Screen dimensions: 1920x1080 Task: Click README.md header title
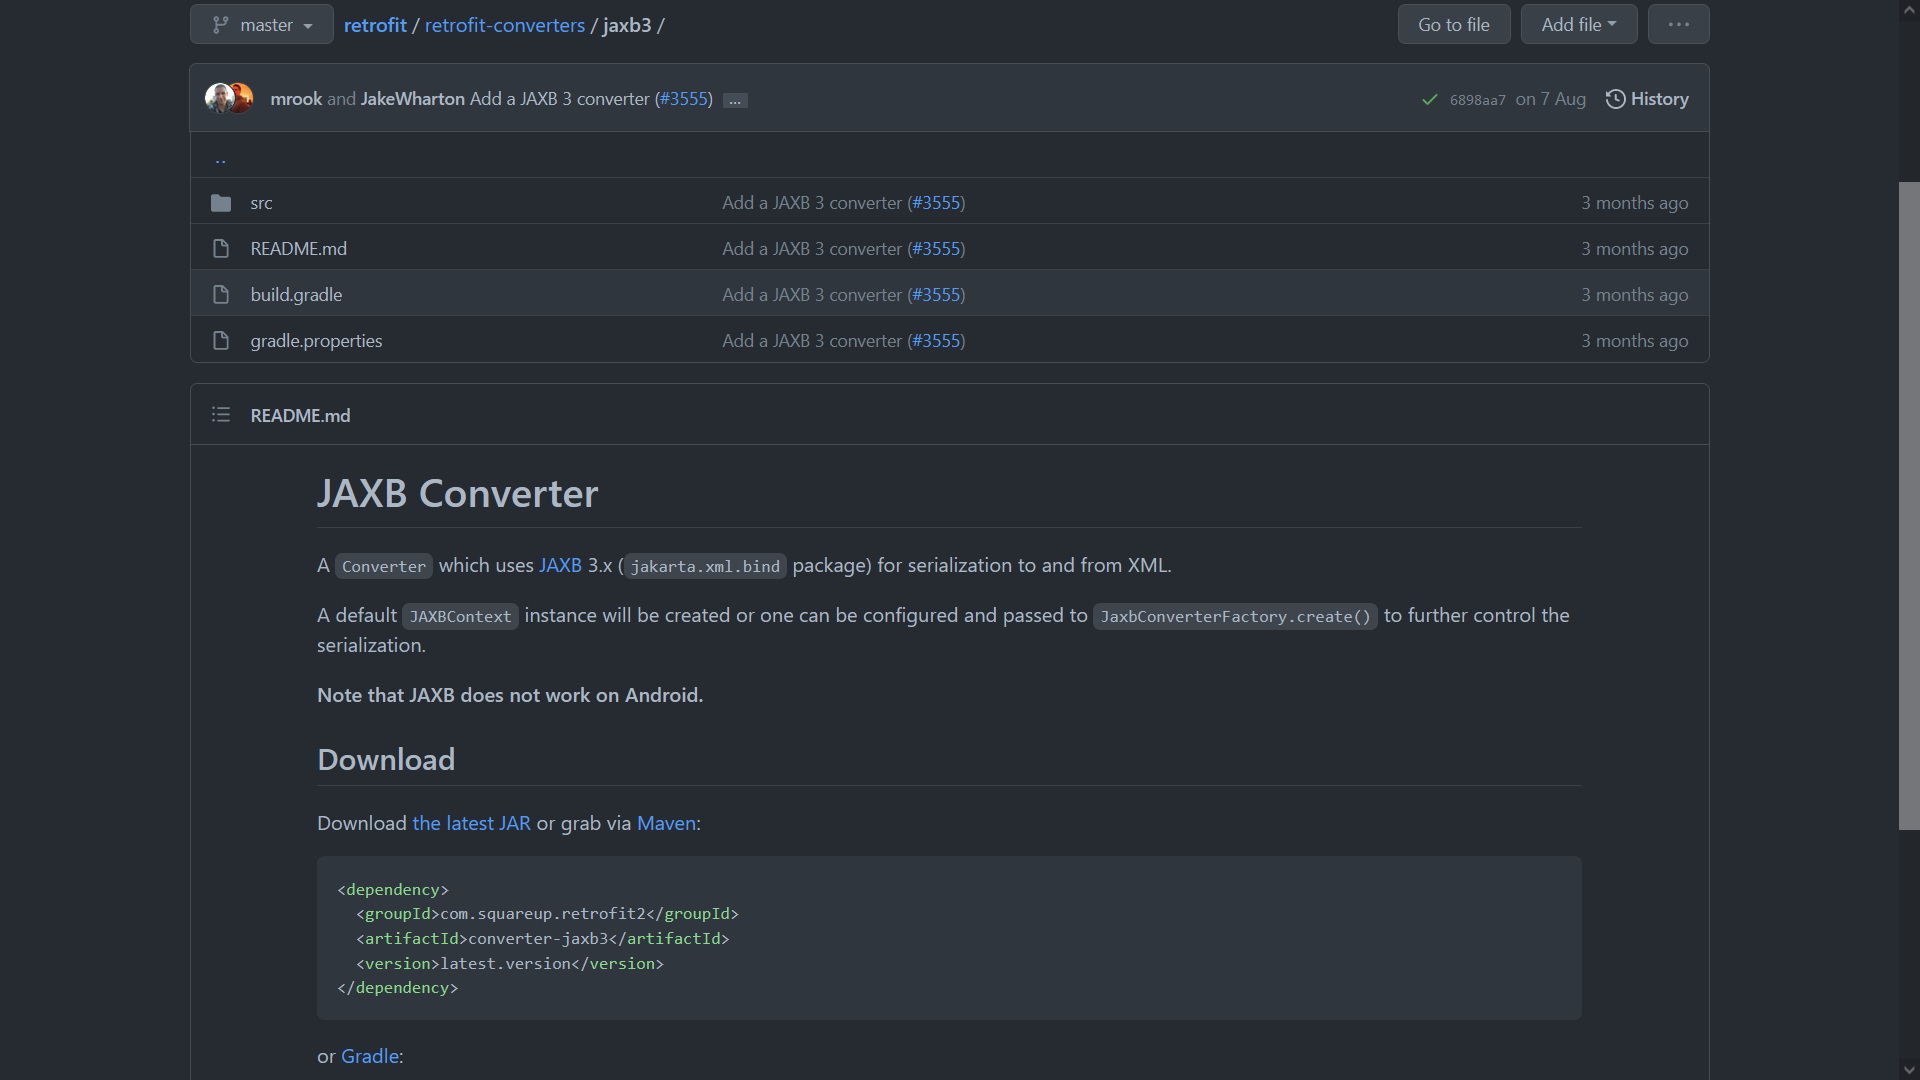[x=300, y=415]
